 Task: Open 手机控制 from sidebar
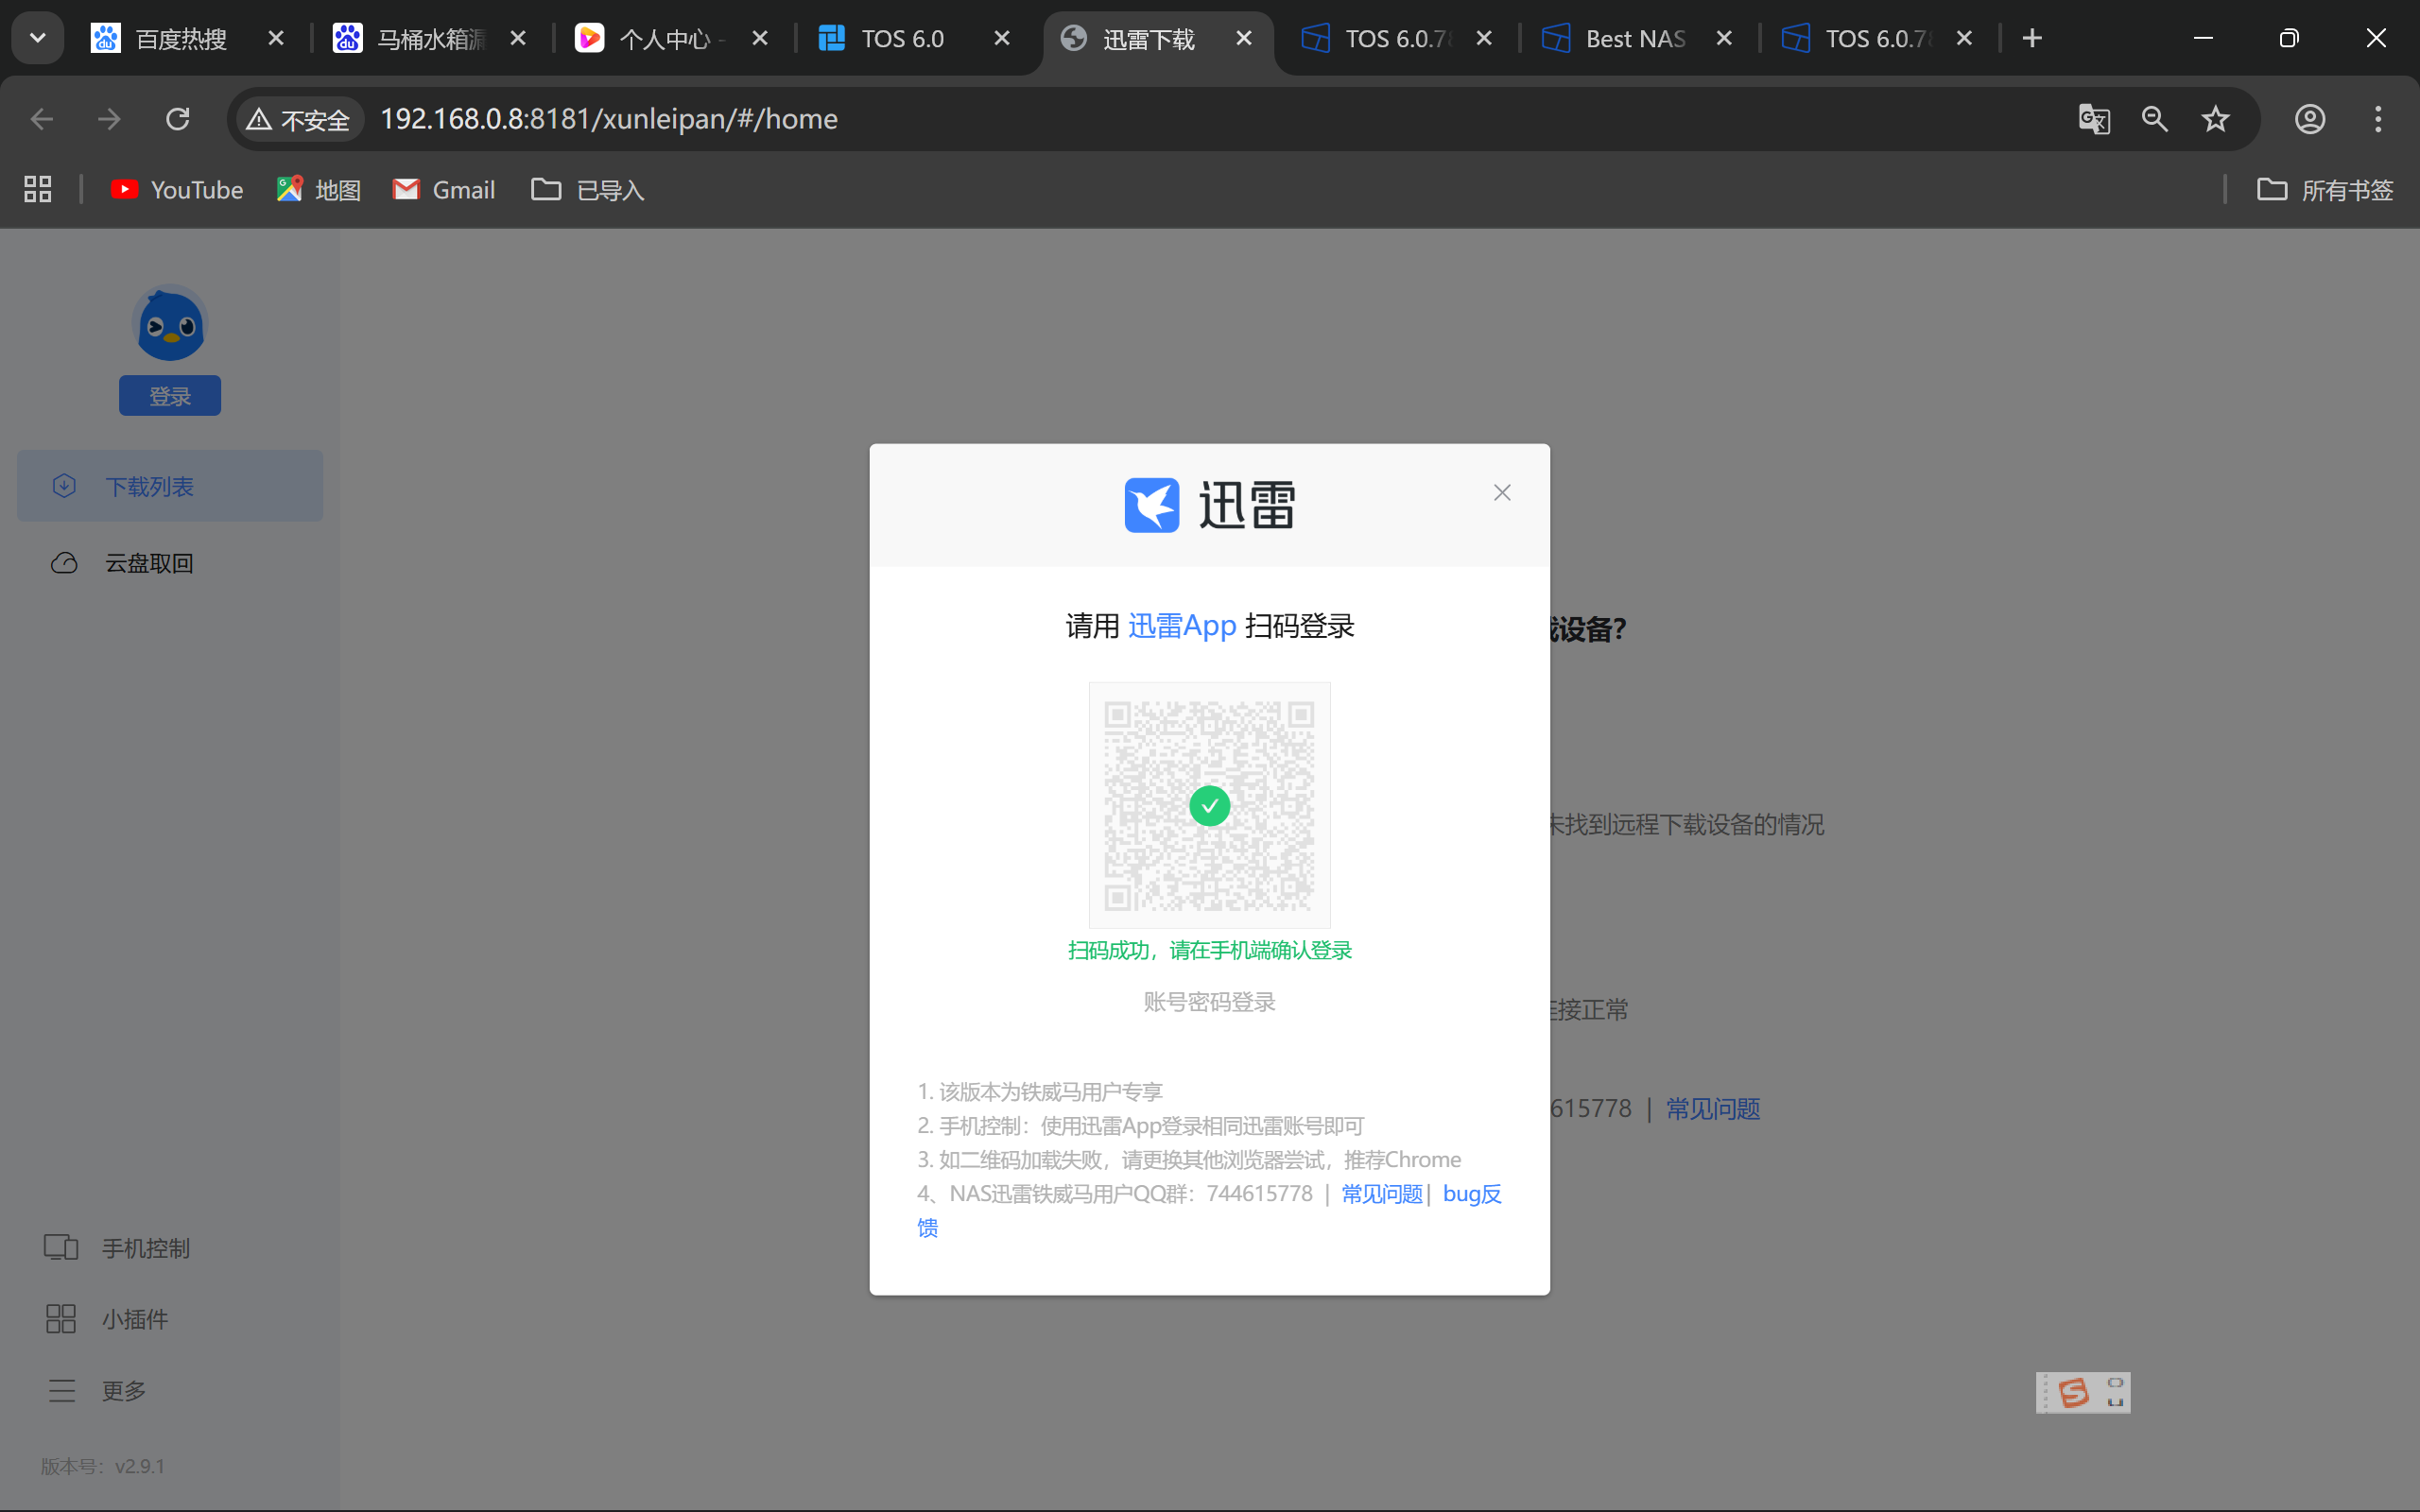pyautogui.click(x=145, y=1248)
